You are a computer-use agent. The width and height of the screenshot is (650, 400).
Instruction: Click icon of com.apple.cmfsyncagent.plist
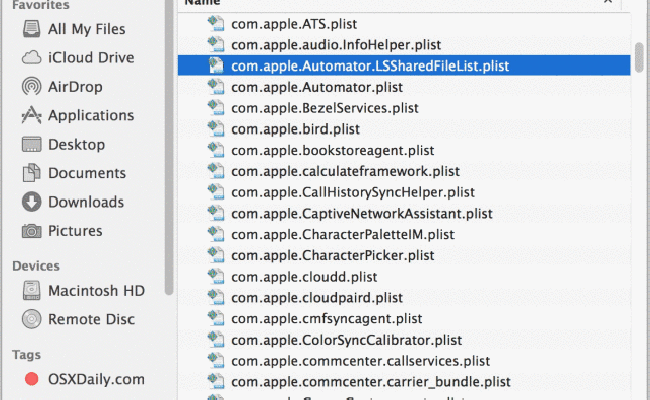tap(216, 318)
